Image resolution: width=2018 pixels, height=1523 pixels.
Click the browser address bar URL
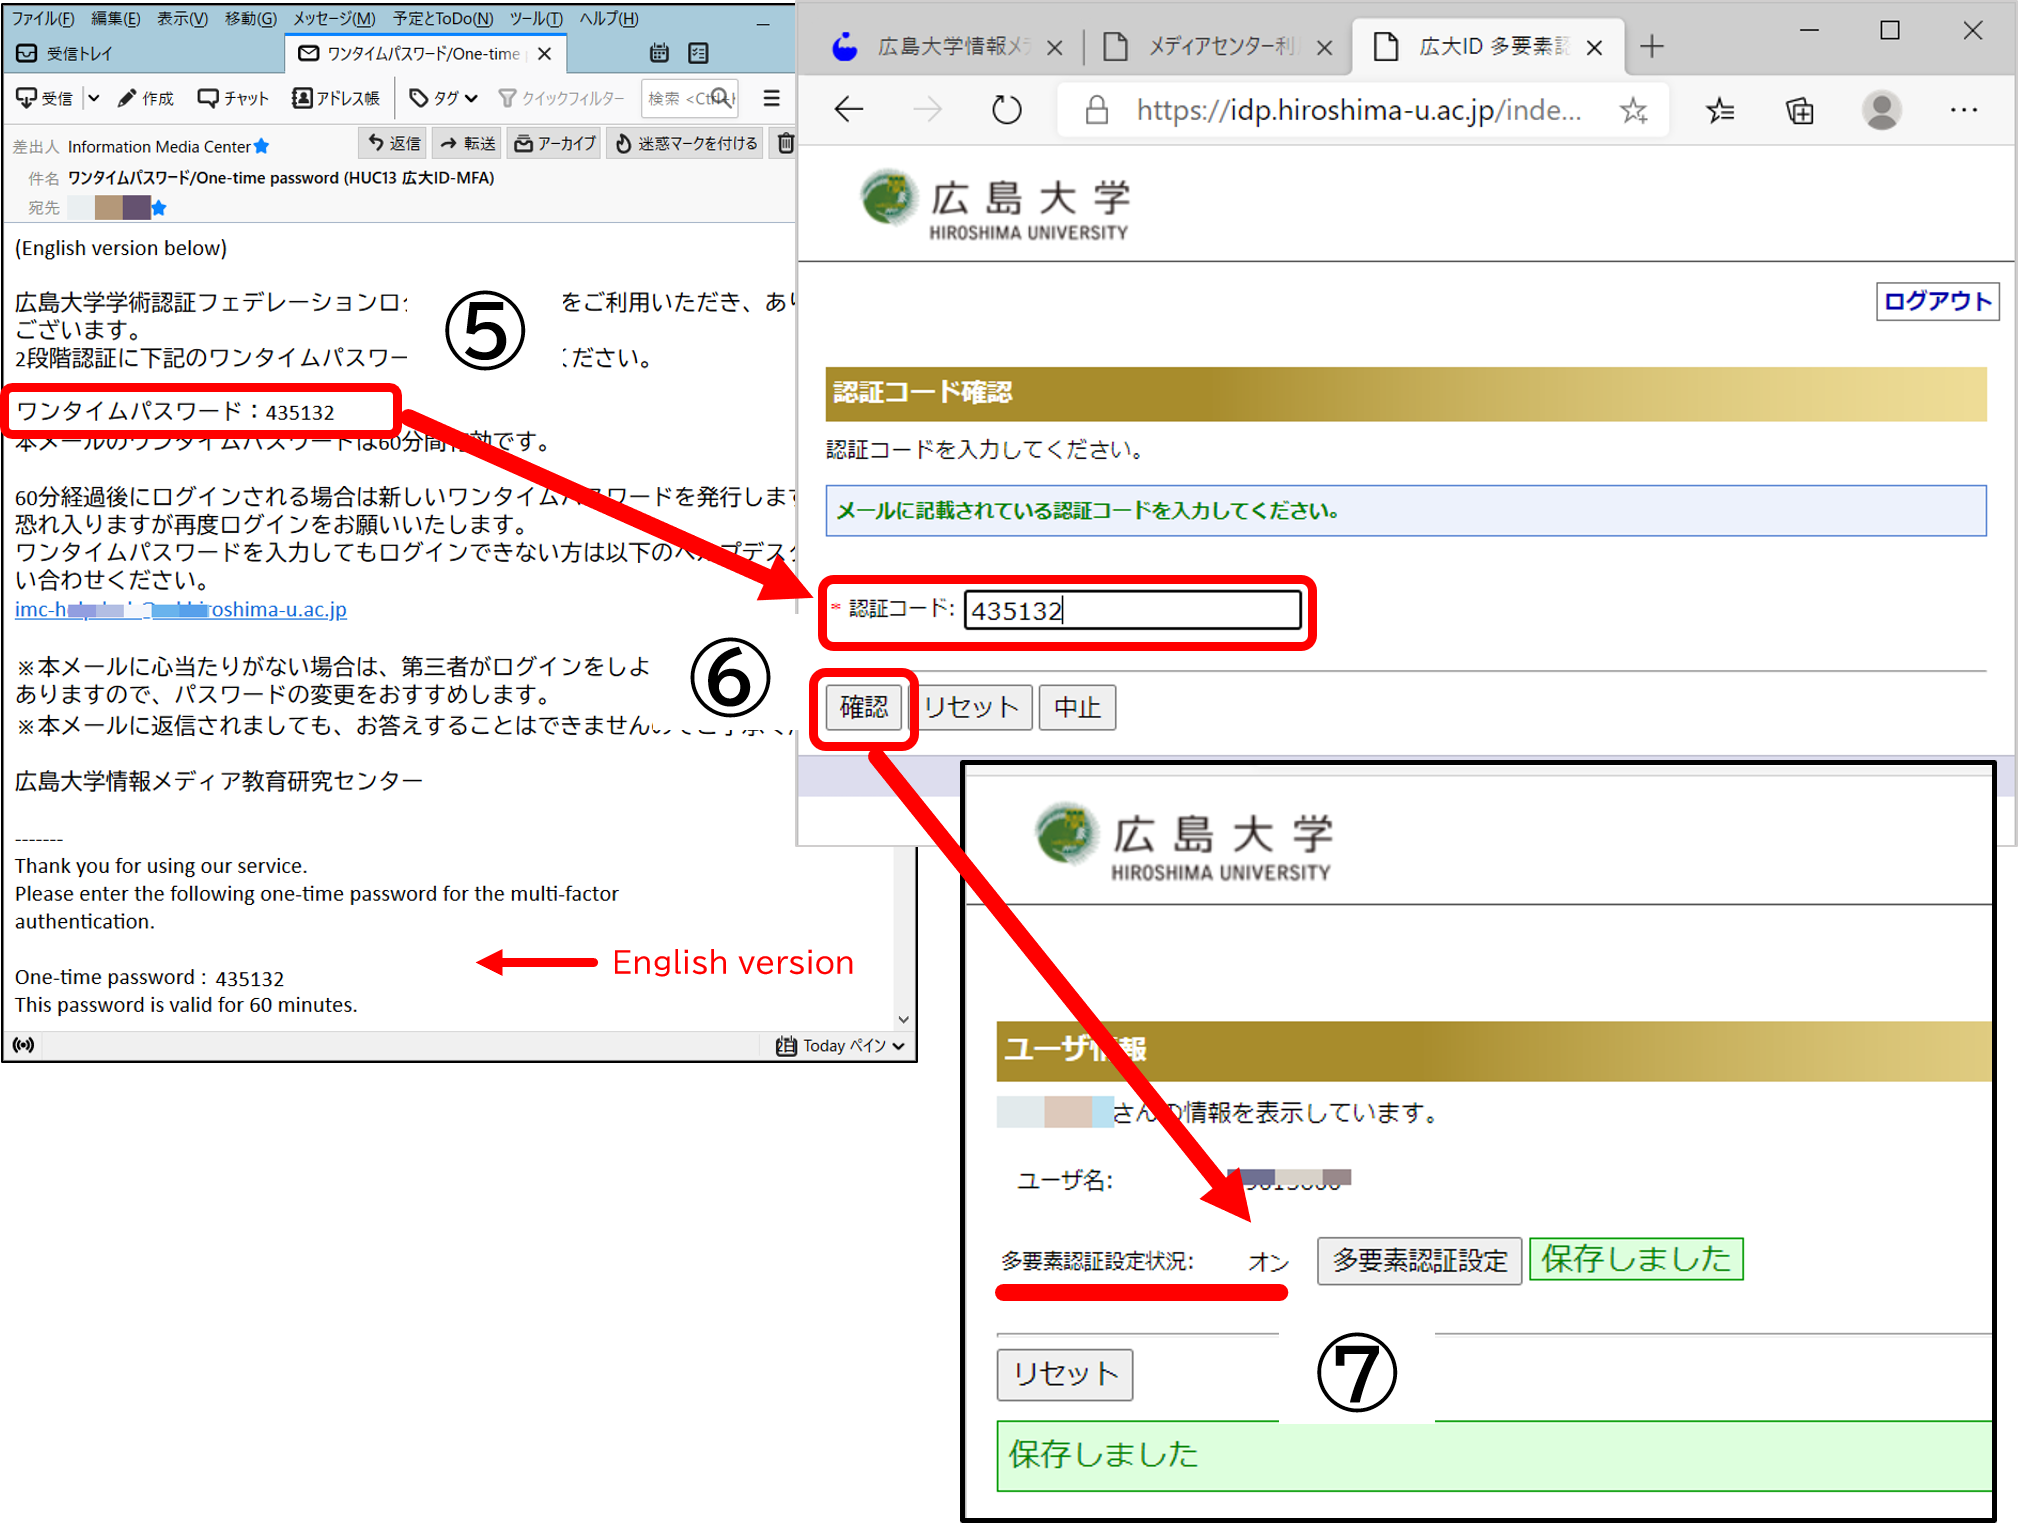click(x=1359, y=110)
